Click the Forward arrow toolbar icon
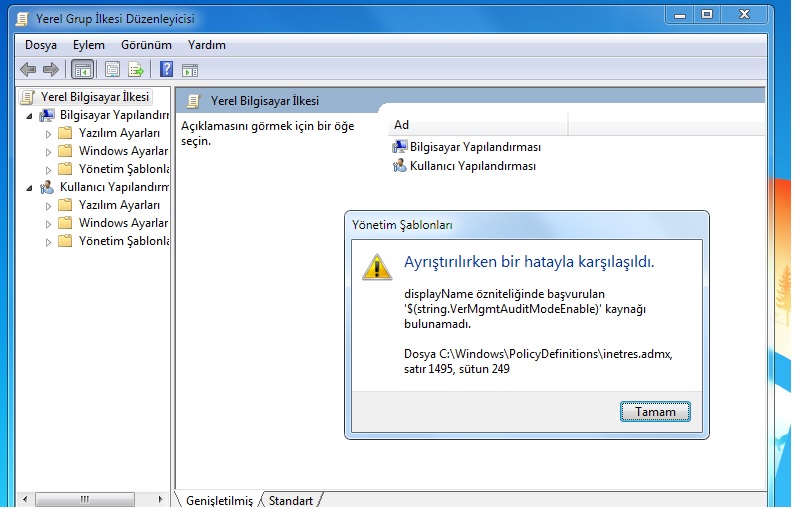Screen dimensions: 793x509 [51, 69]
